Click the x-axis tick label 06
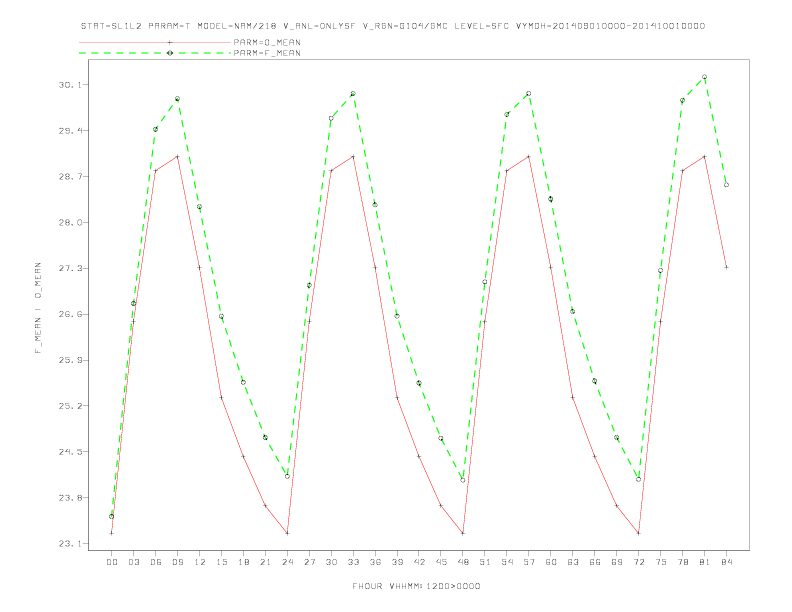The image size is (792, 612). pos(156,562)
